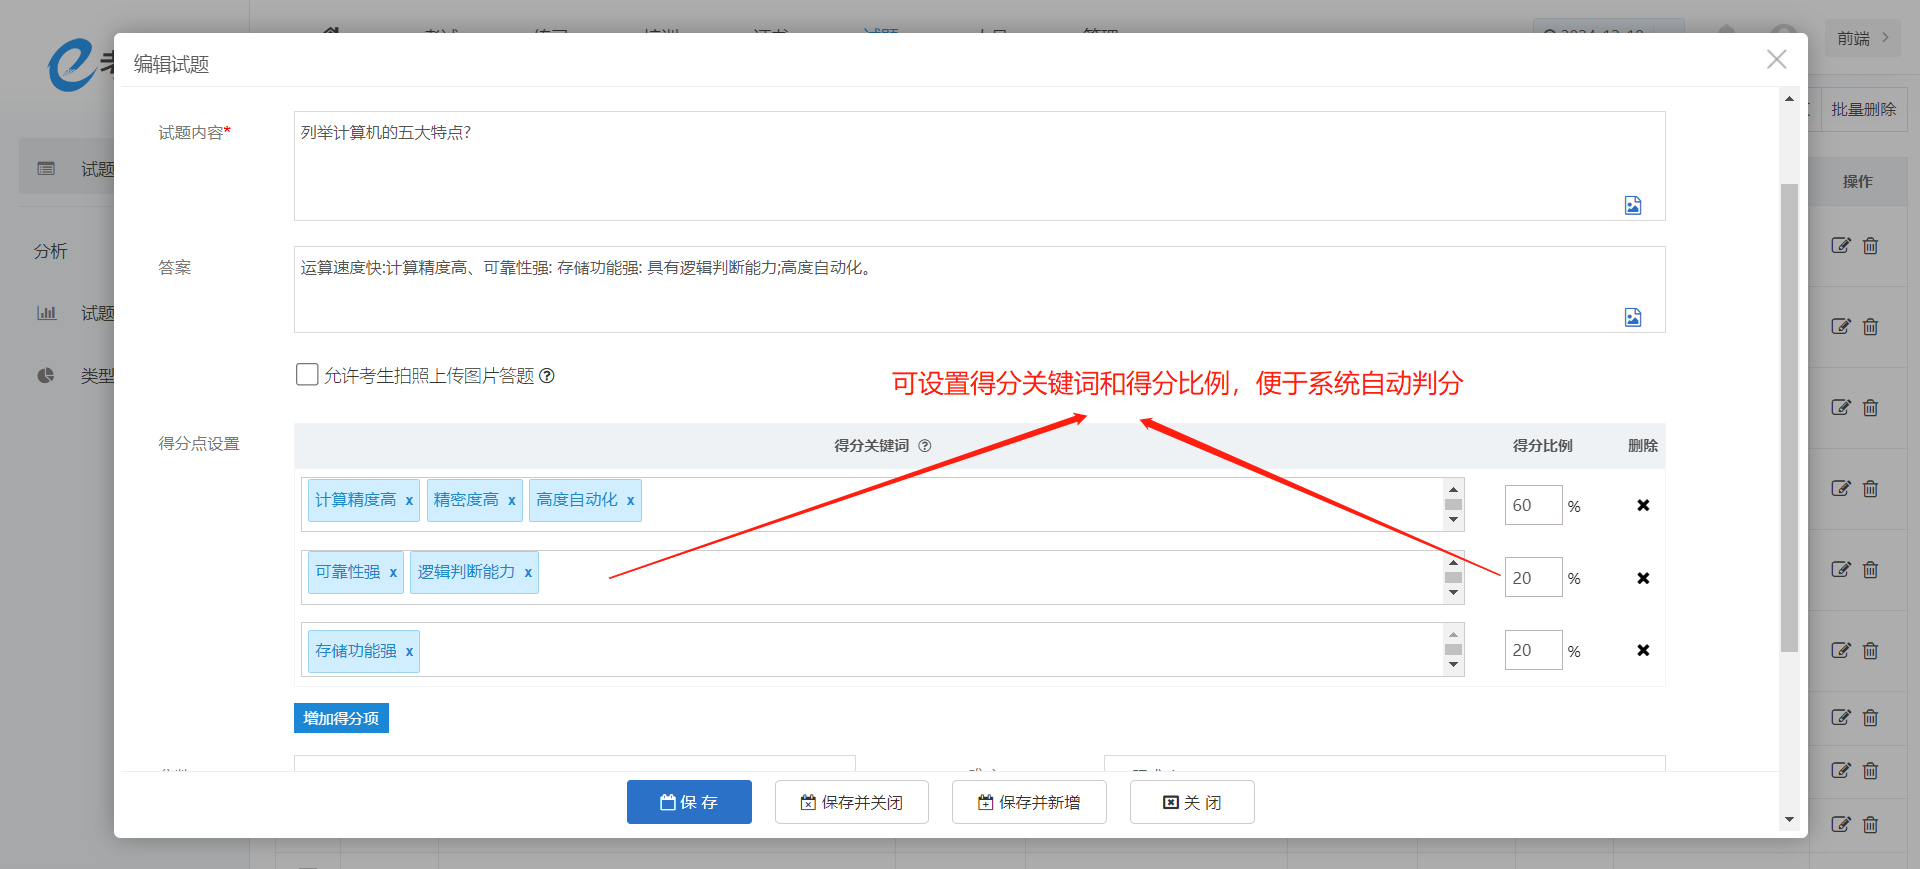Insert image in question content field

pos(1632,205)
